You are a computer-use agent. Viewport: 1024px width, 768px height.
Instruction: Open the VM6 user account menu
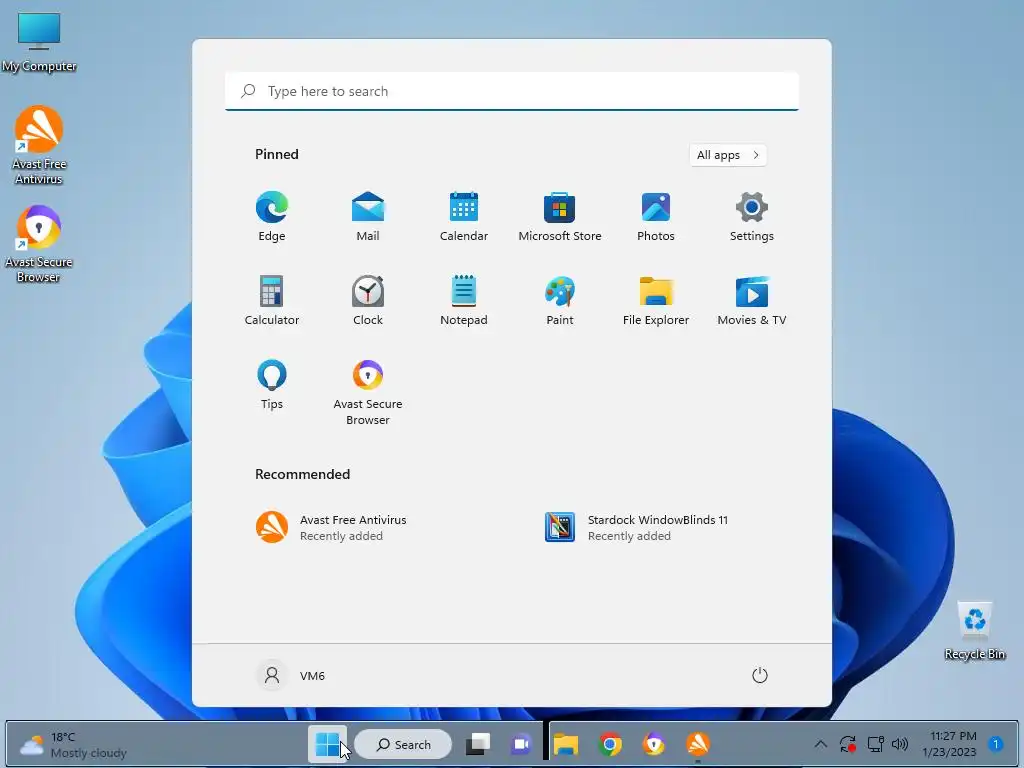[x=291, y=675]
